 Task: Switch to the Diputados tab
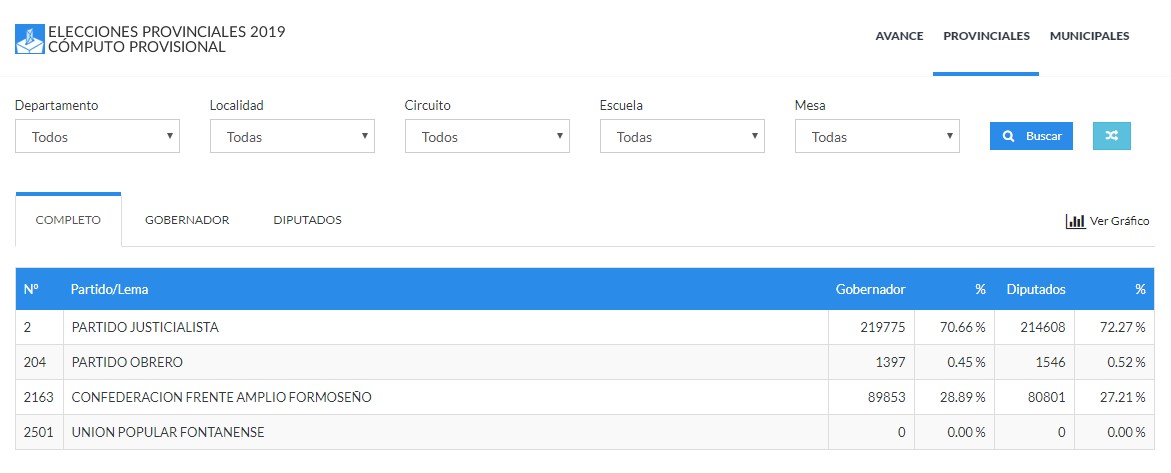coord(307,220)
